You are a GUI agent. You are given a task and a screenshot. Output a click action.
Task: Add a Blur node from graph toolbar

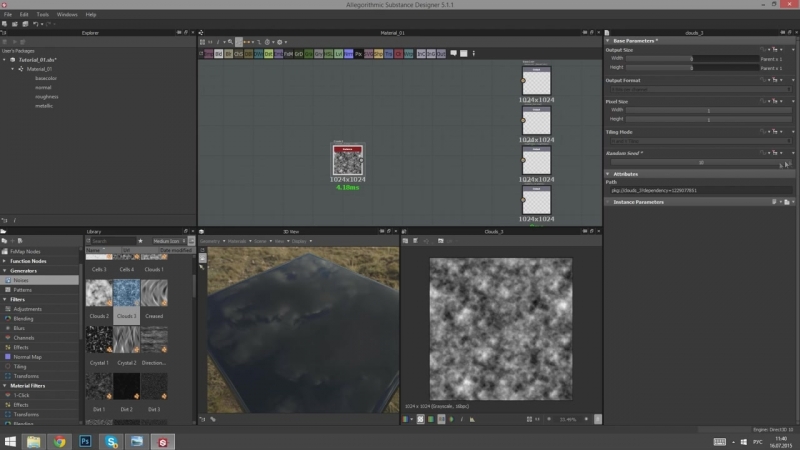(228, 54)
